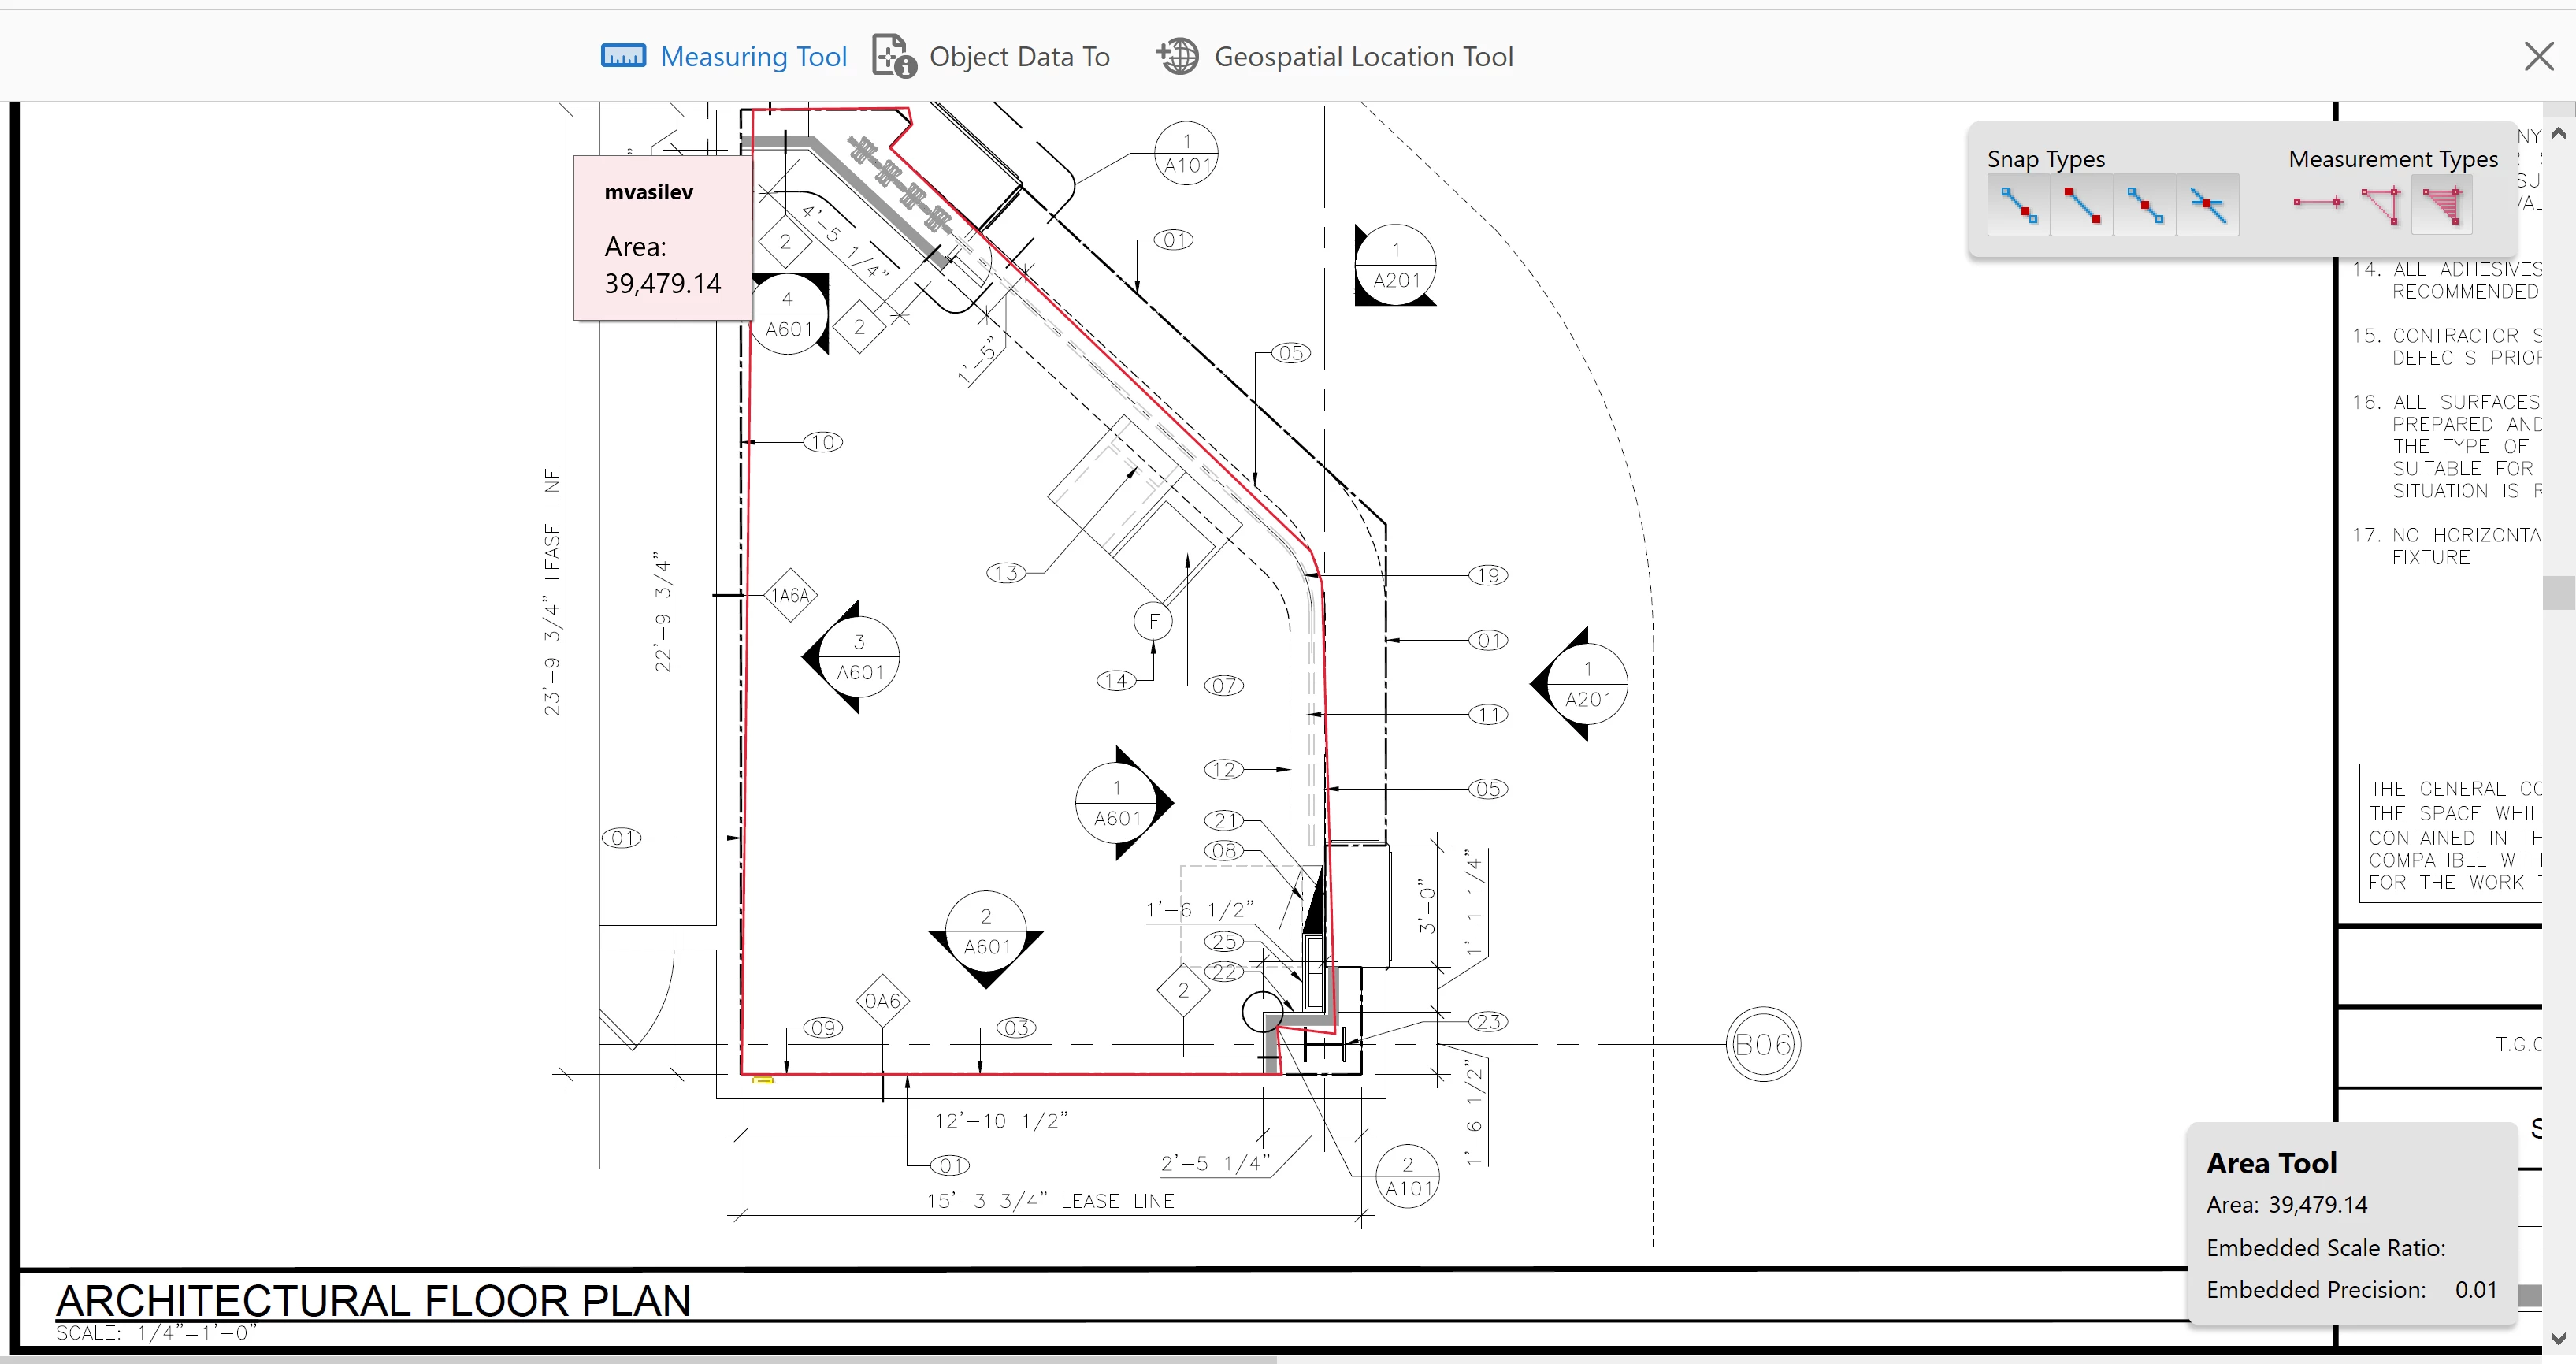
Task: Click the vertical scrollbar thumb
Action: 2558,592
